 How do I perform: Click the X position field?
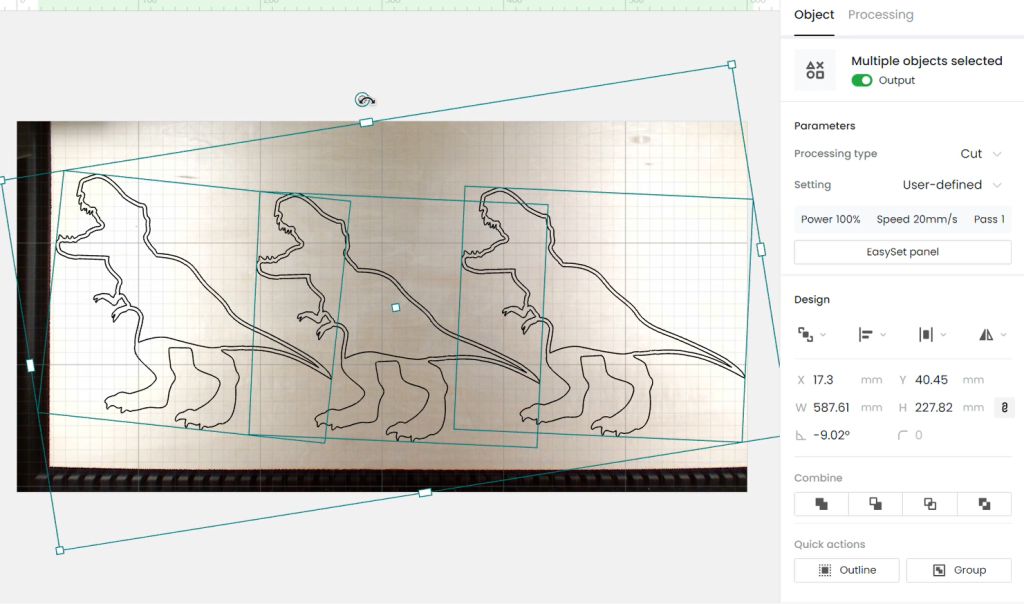[839, 380]
